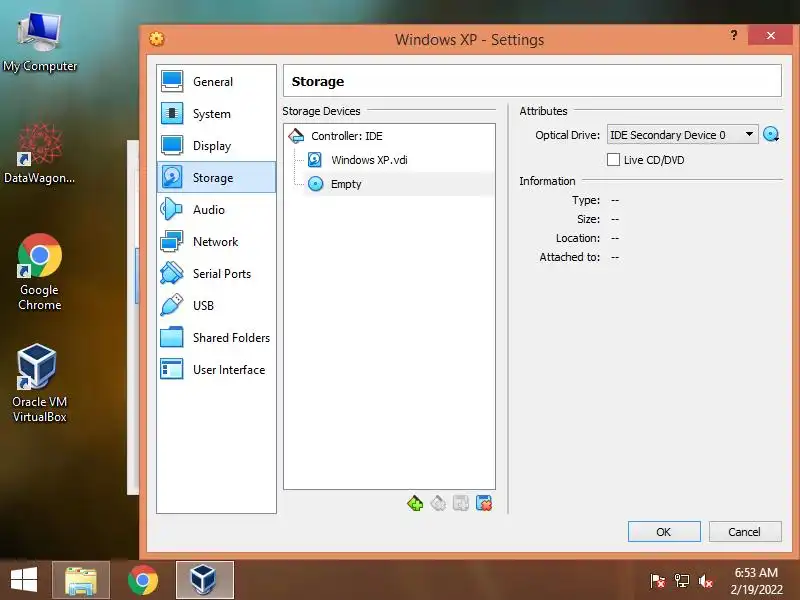
Task: Click the IDE controller icon
Action: 296,136
